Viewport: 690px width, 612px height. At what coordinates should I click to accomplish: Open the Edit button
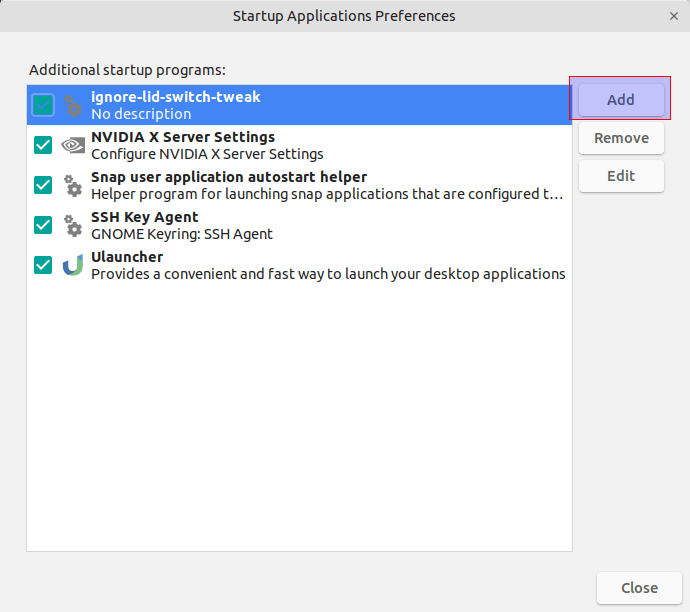click(x=621, y=176)
